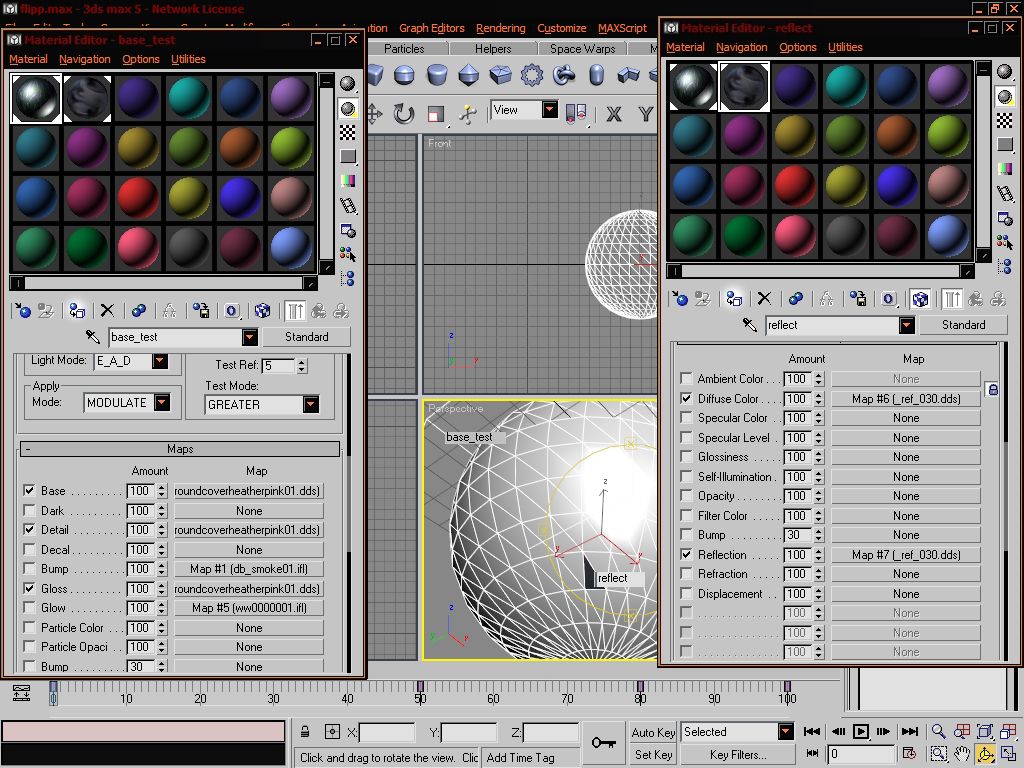Select the cyan sample sphere in reflect editor

coord(845,85)
